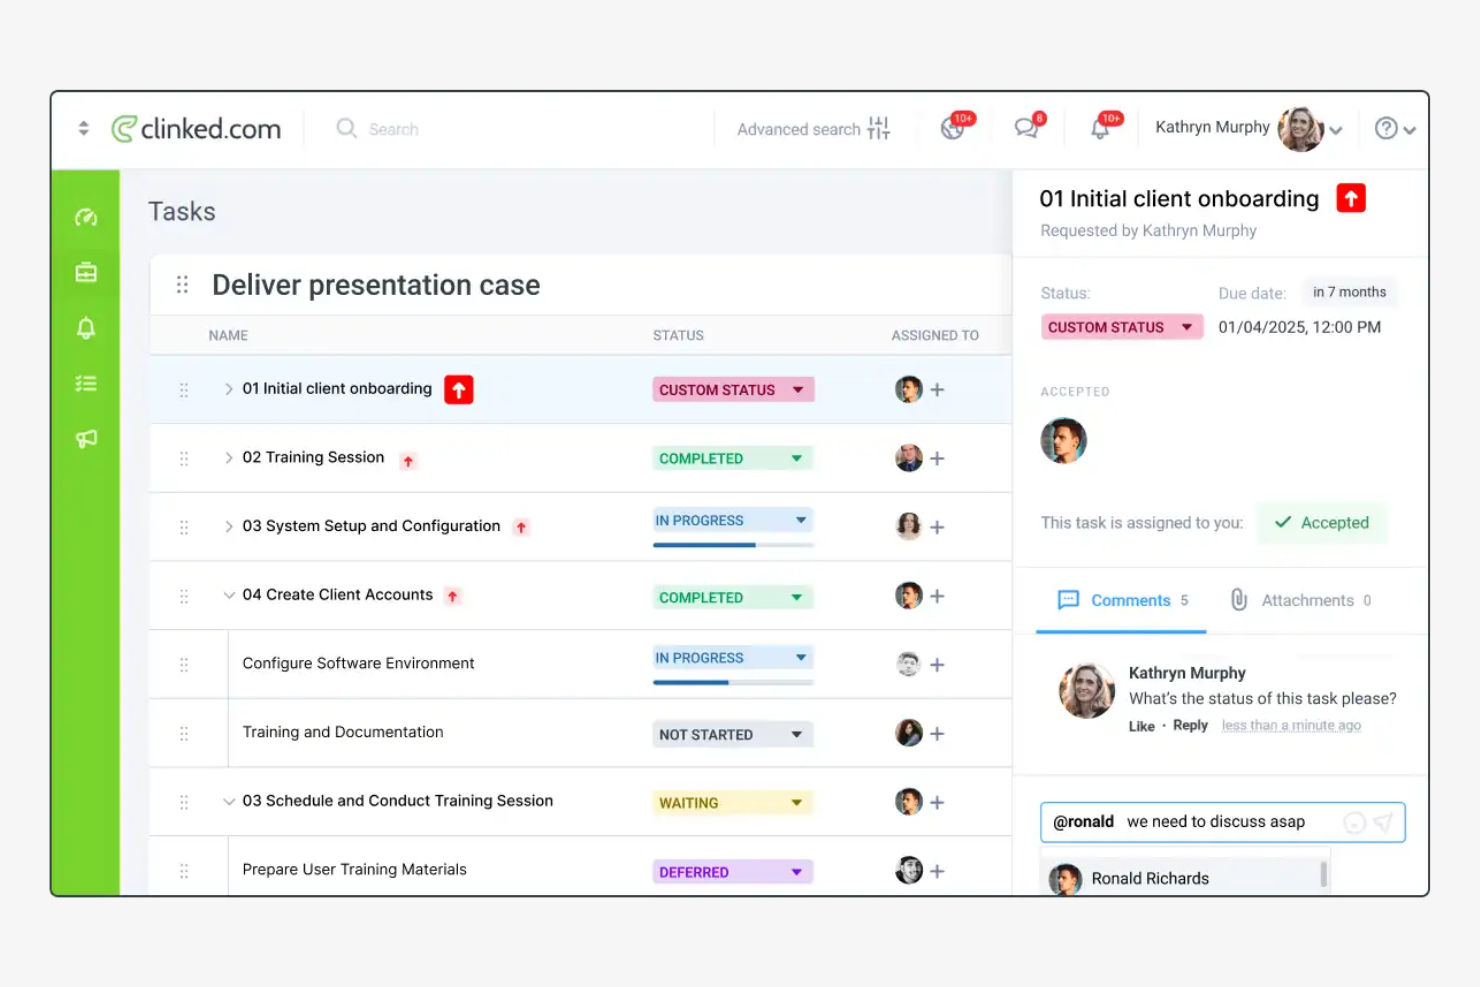Select Ronald Richards from the mention suggestions

[1150, 878]
